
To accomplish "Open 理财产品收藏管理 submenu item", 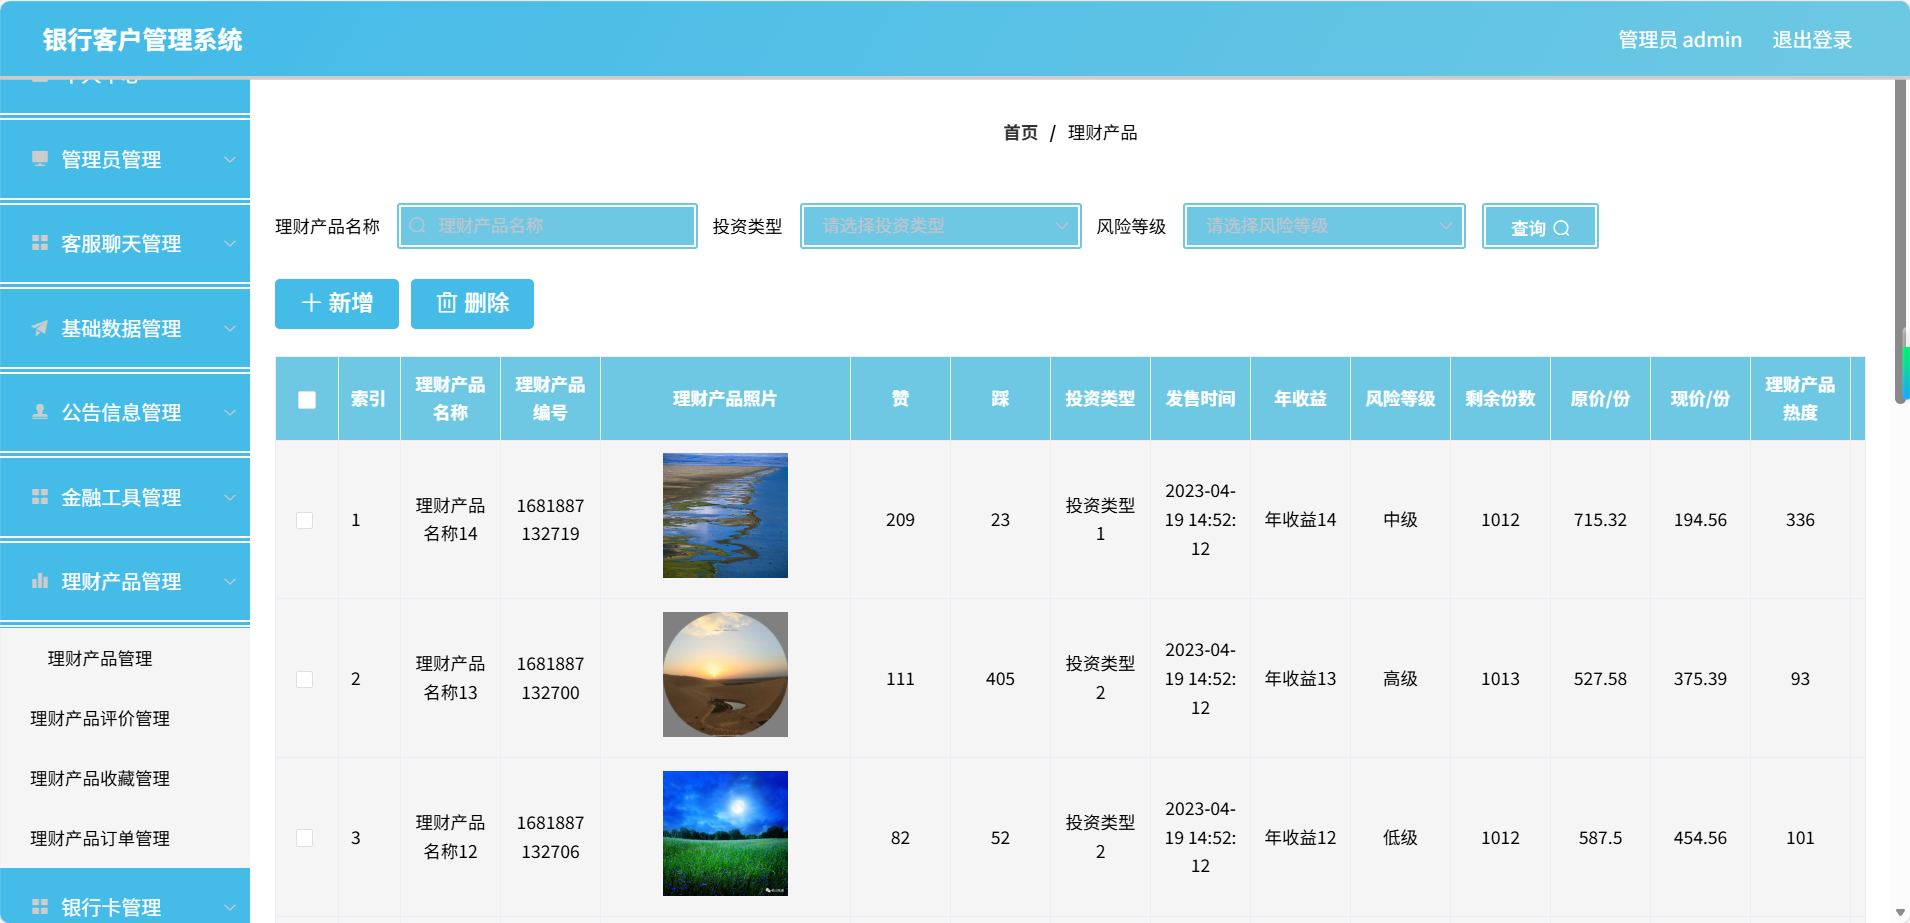I will click(x=125, y=778).
